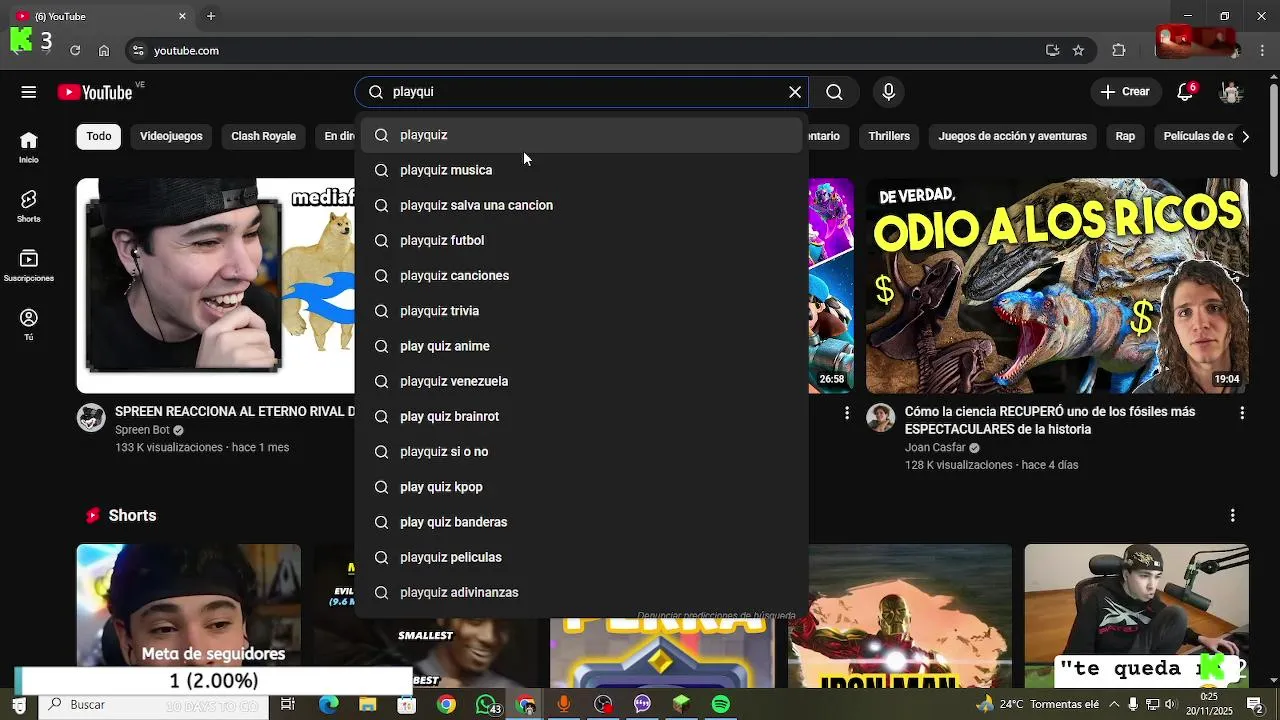1280x720 pixels.
Task: Open WhatsApp from the taskbar
Action: click(x=486, y=705)
